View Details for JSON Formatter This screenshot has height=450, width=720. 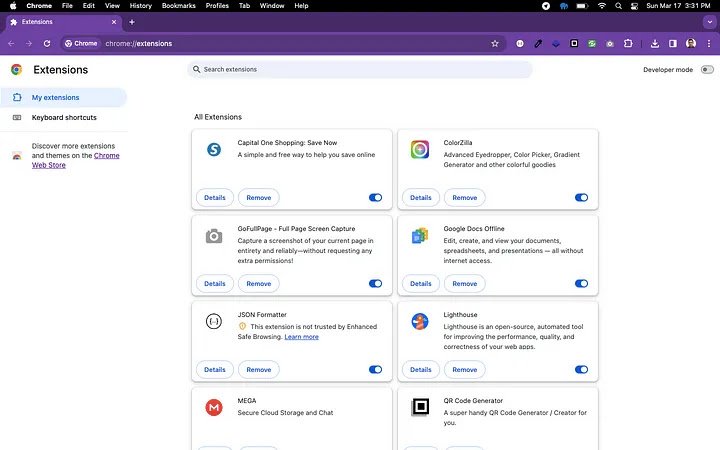[214, 369]
